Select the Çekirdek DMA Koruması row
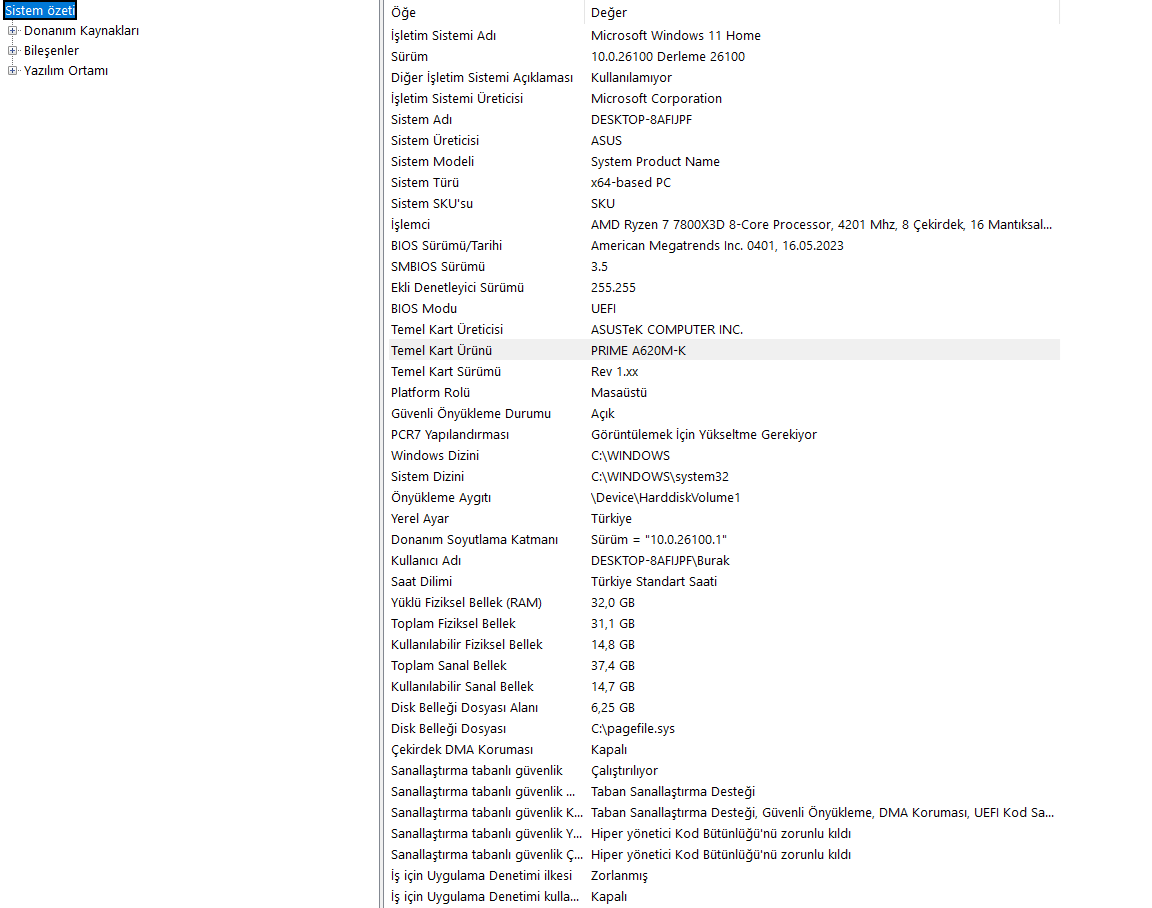Screen dimensions: 1152x908 (724, 750)
